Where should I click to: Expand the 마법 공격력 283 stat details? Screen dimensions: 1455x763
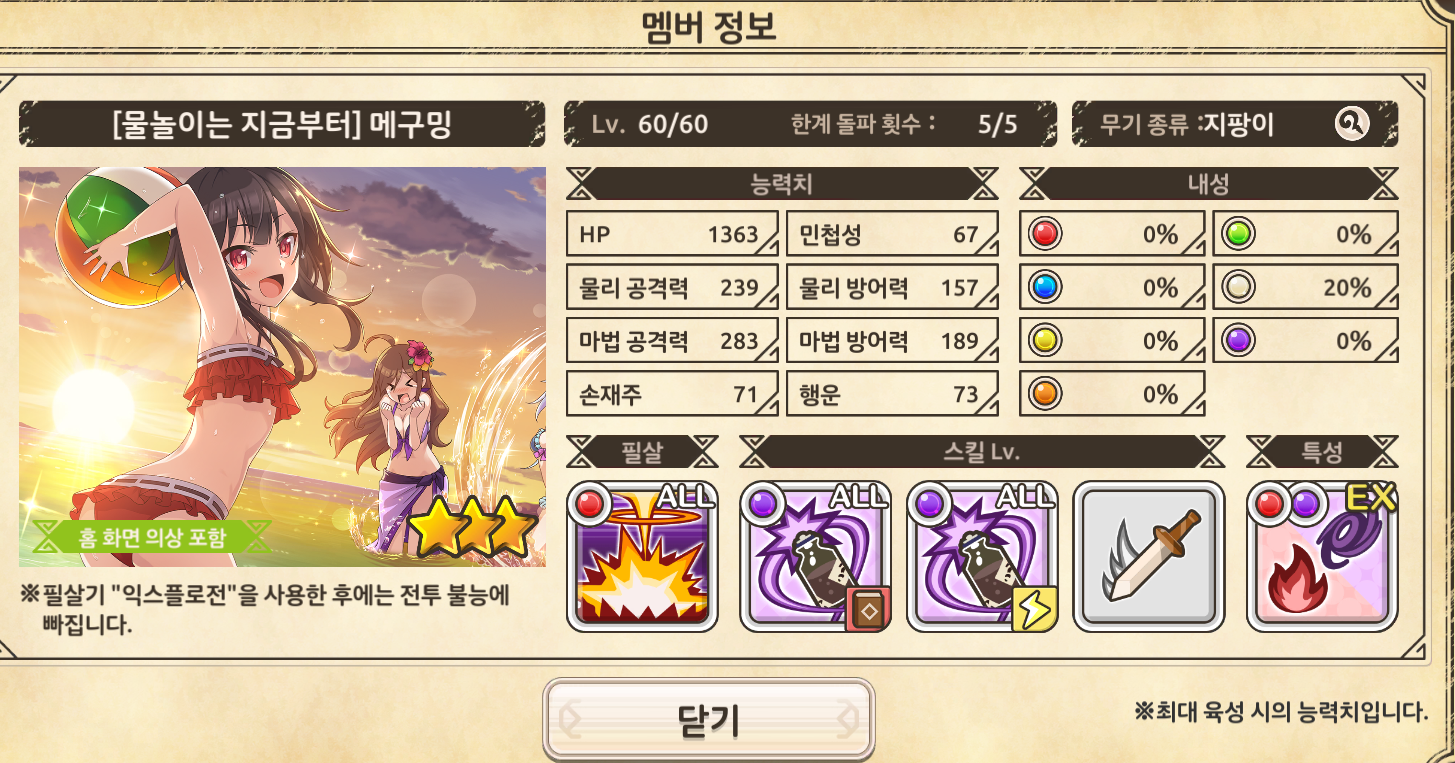click(672, 341)
